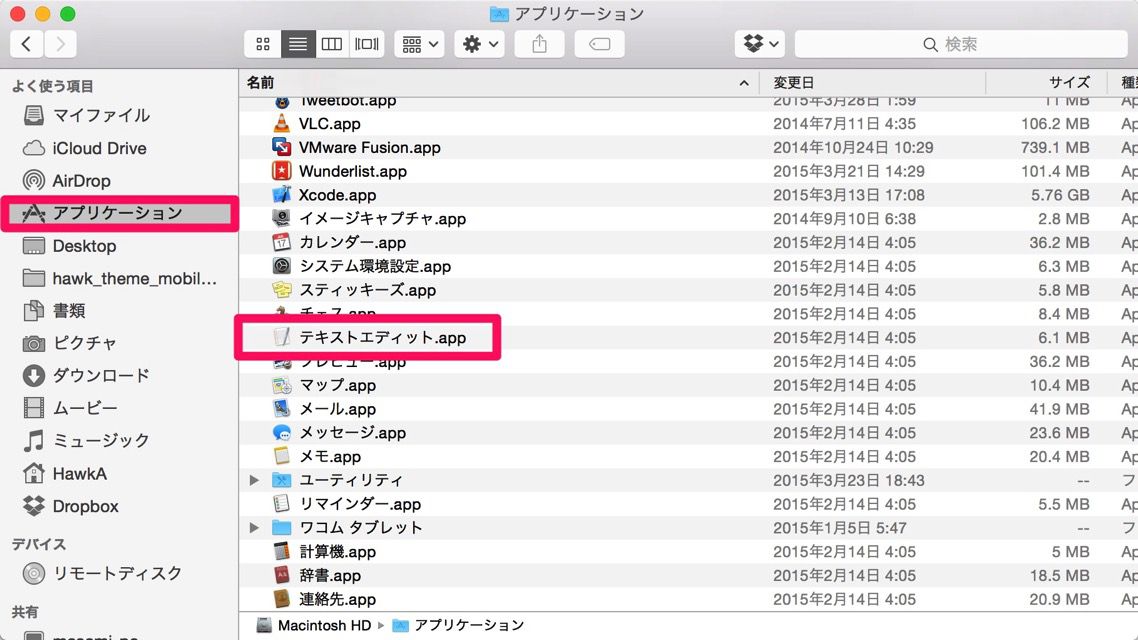The image size is (1138, 640).
Task: Switch to icon view in toolbar
Action: tap(263, 44)
